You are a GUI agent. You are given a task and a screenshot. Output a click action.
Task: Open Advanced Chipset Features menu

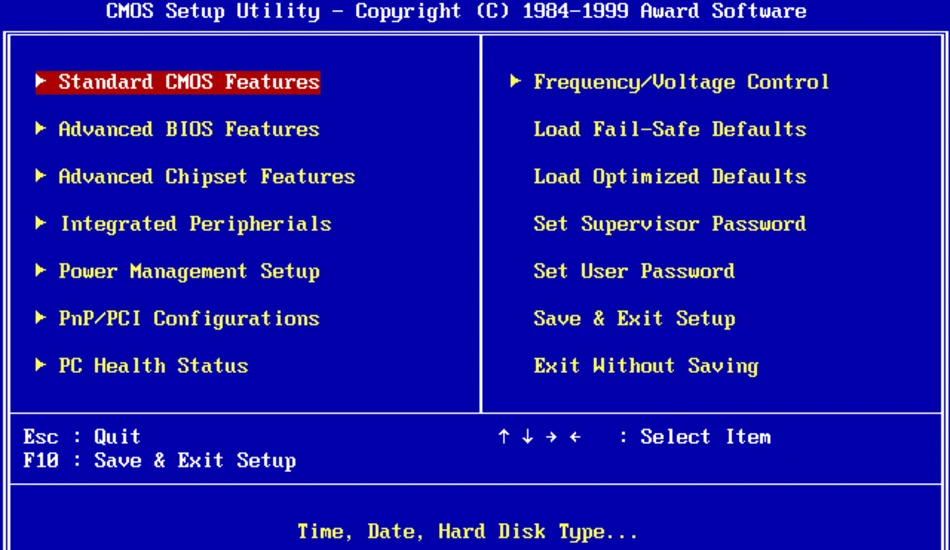(x=207, y=176)
